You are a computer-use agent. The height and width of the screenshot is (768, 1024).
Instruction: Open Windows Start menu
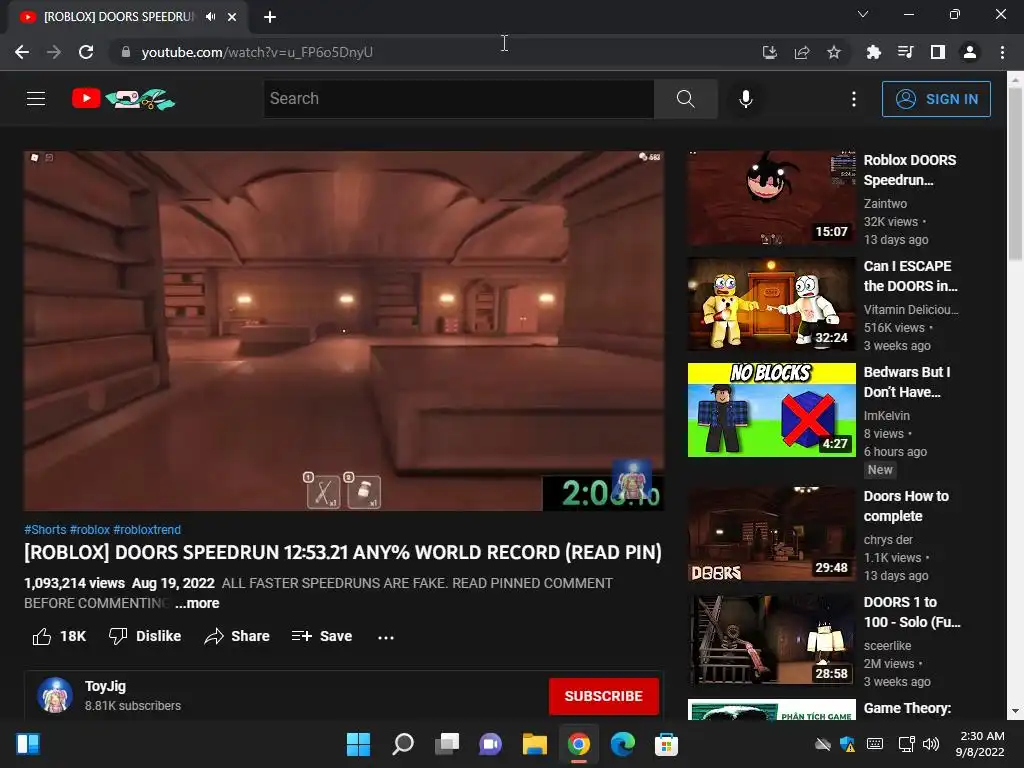tap(358, 744)
